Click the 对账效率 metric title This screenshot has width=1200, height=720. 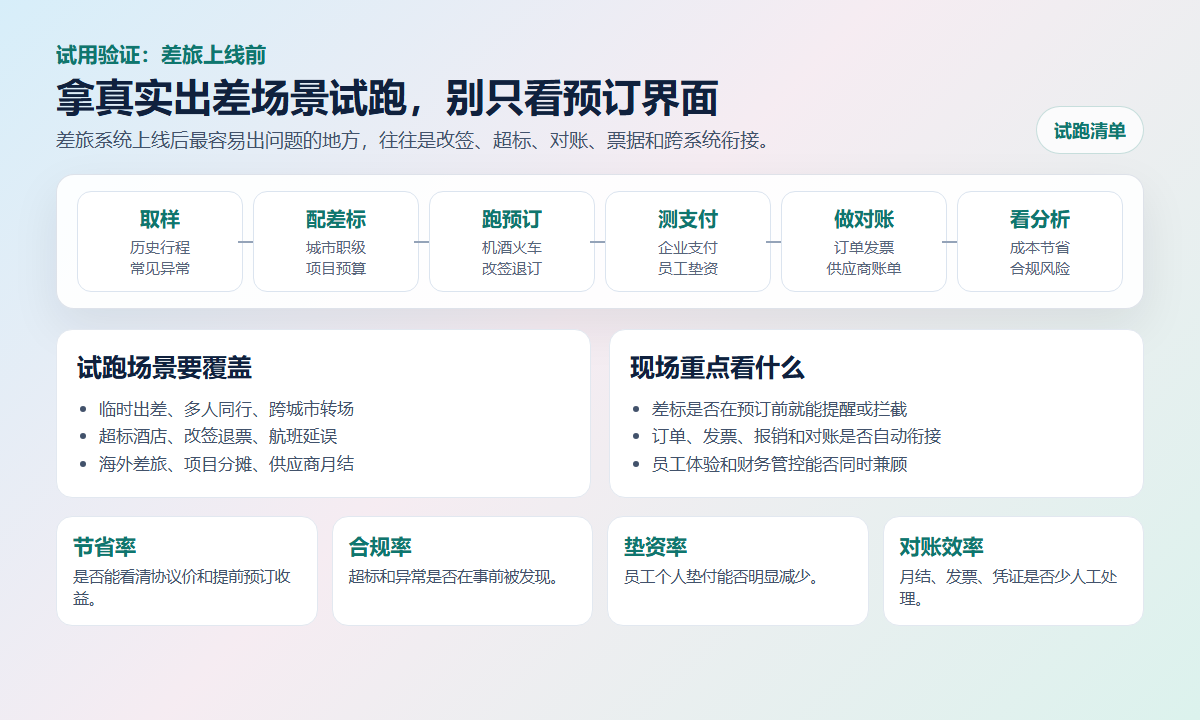pos(941,547)
